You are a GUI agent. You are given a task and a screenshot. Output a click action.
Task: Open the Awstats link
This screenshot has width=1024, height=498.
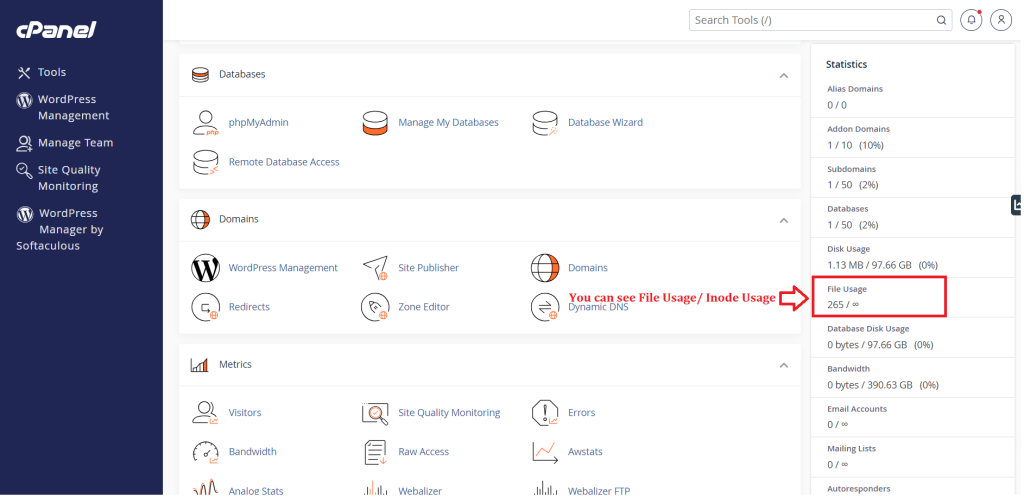tap(585, 452)
